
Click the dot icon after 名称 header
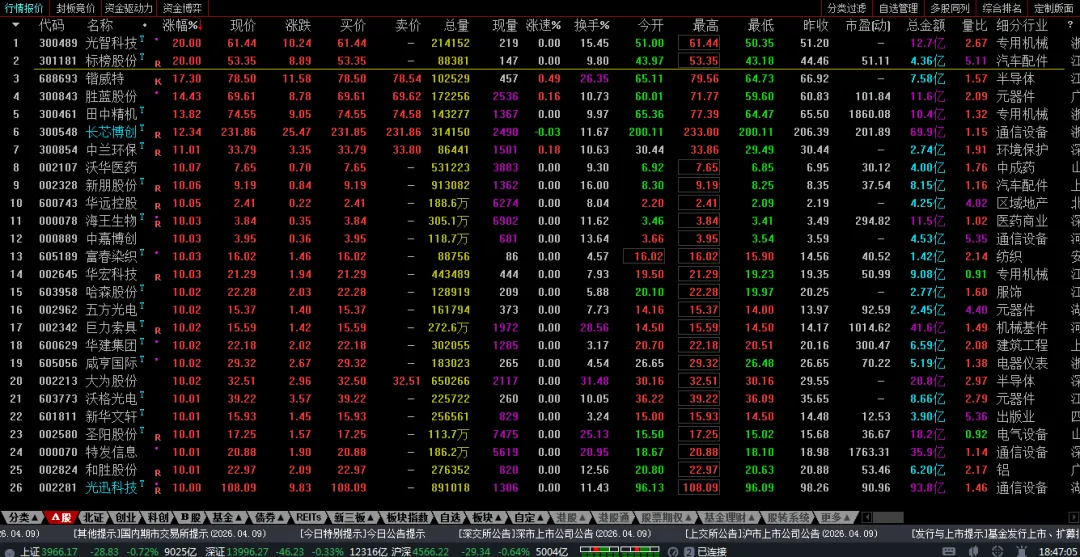pyautogui.click(x=145, y=25)
